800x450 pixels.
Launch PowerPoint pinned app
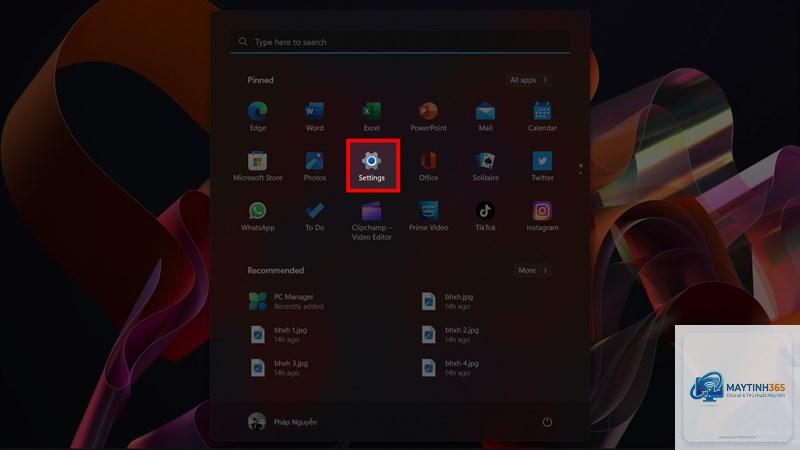coord(428,116)
